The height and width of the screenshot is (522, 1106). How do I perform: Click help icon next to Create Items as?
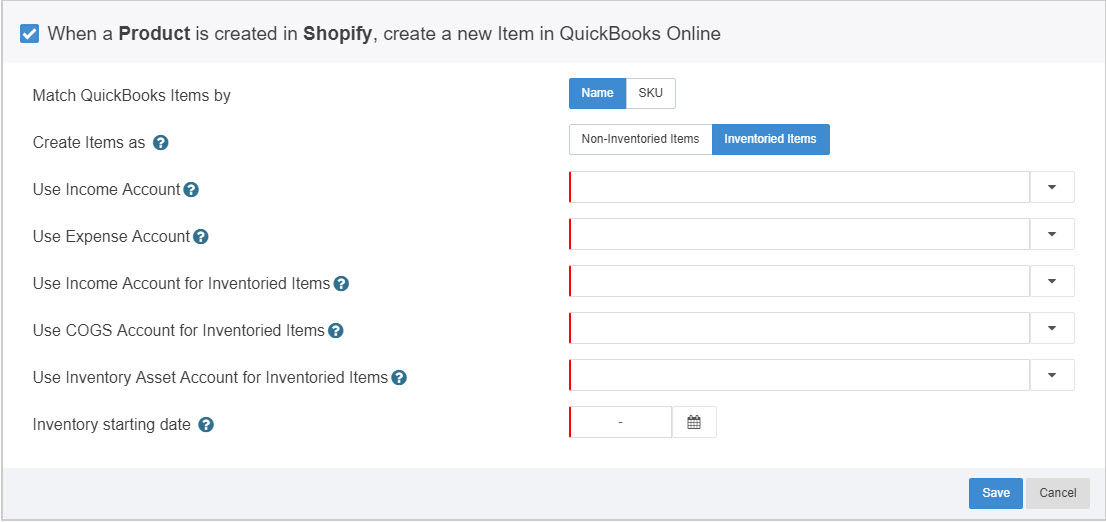(x=161, y=142)
